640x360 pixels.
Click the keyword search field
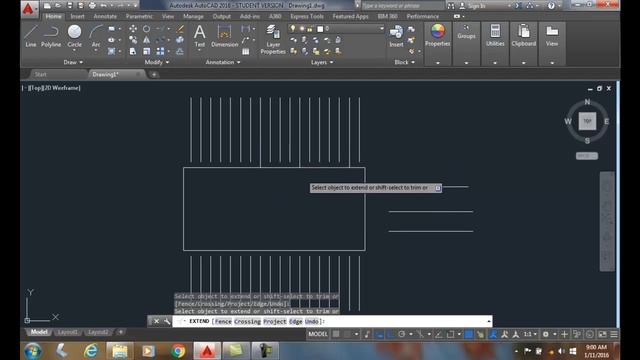coord(403,6)
